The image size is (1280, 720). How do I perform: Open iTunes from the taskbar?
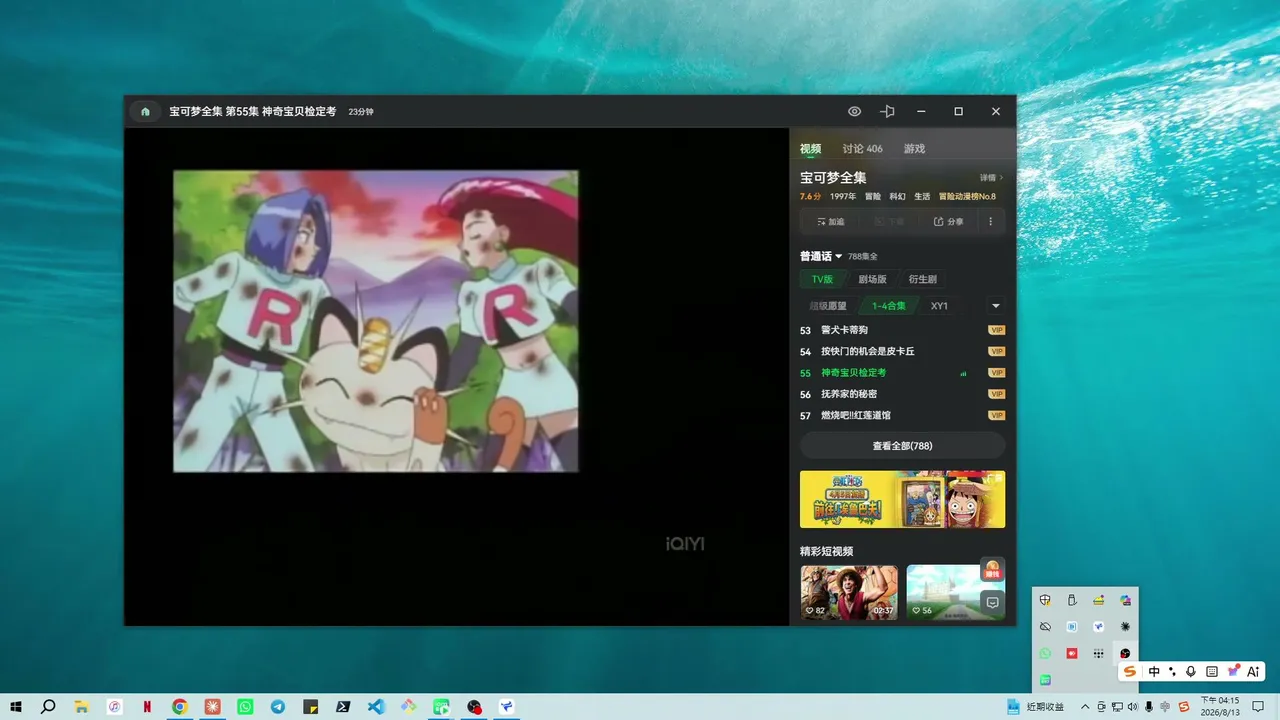click(115, 706)
